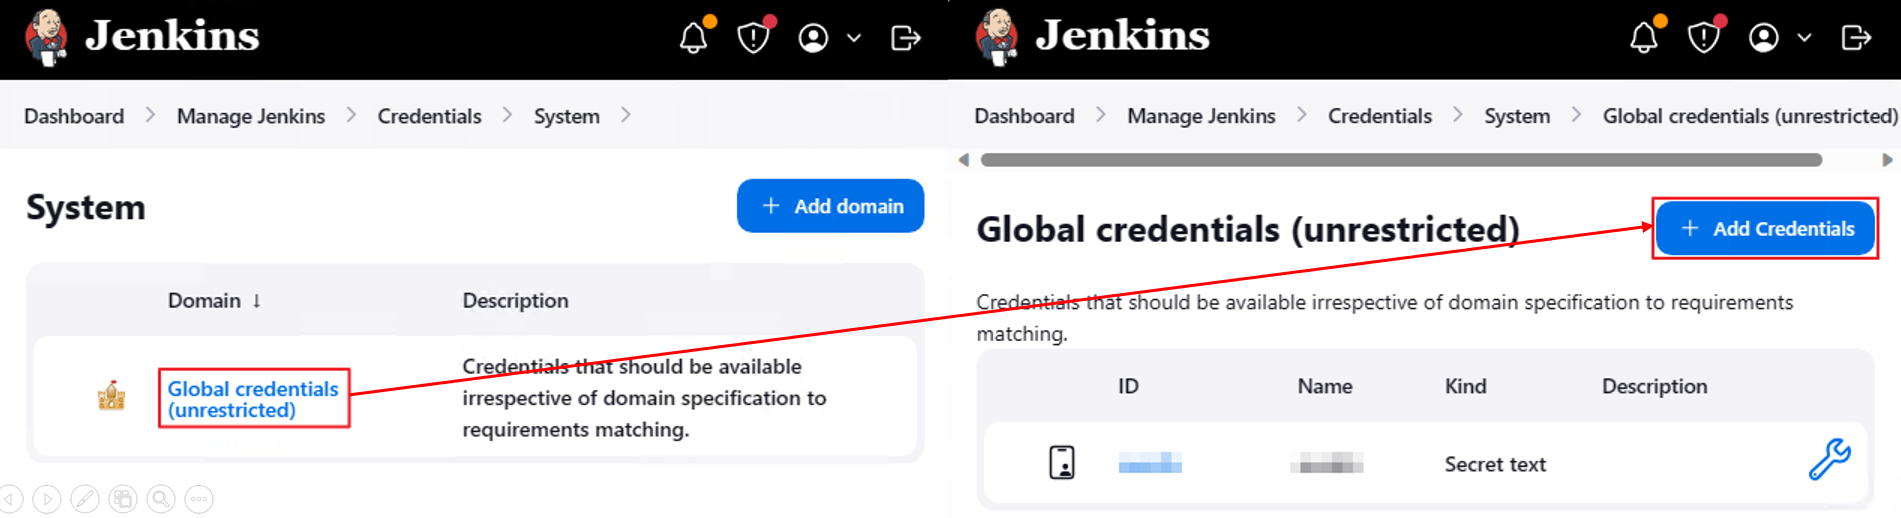Viewport: 1901px width, 518px height.
Task: Click the ID column header in credentials table
Action: coord(1128,386)
